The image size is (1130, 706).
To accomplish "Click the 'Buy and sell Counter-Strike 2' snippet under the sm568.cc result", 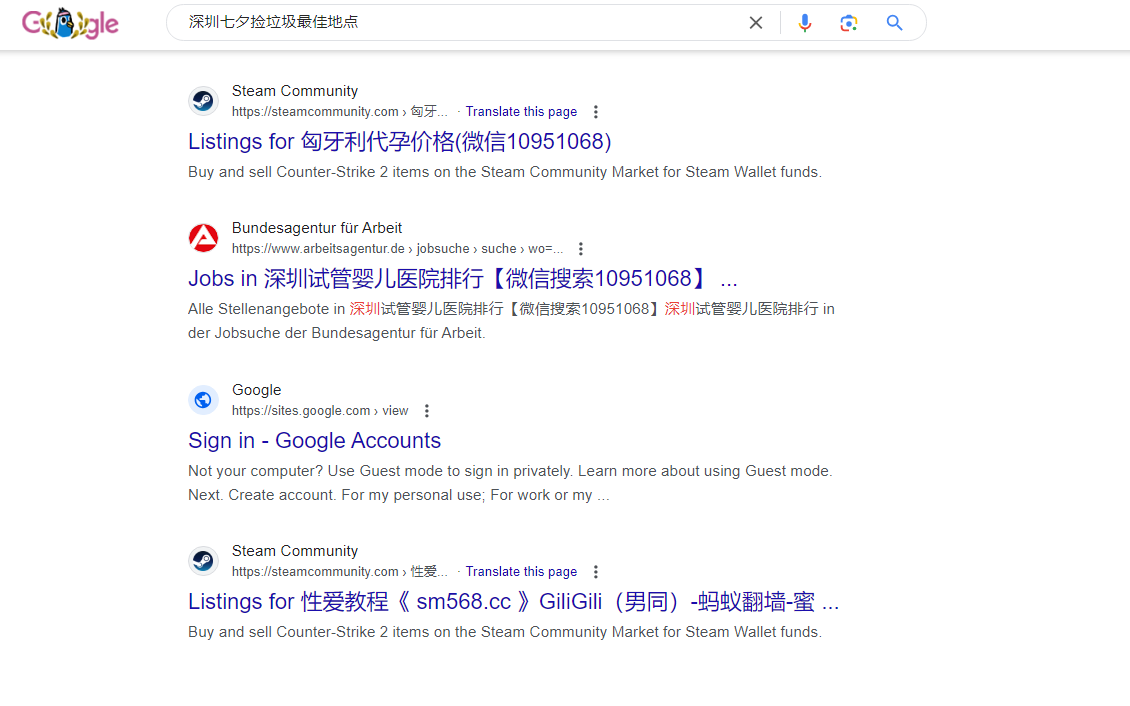I will tap(504, 632).
